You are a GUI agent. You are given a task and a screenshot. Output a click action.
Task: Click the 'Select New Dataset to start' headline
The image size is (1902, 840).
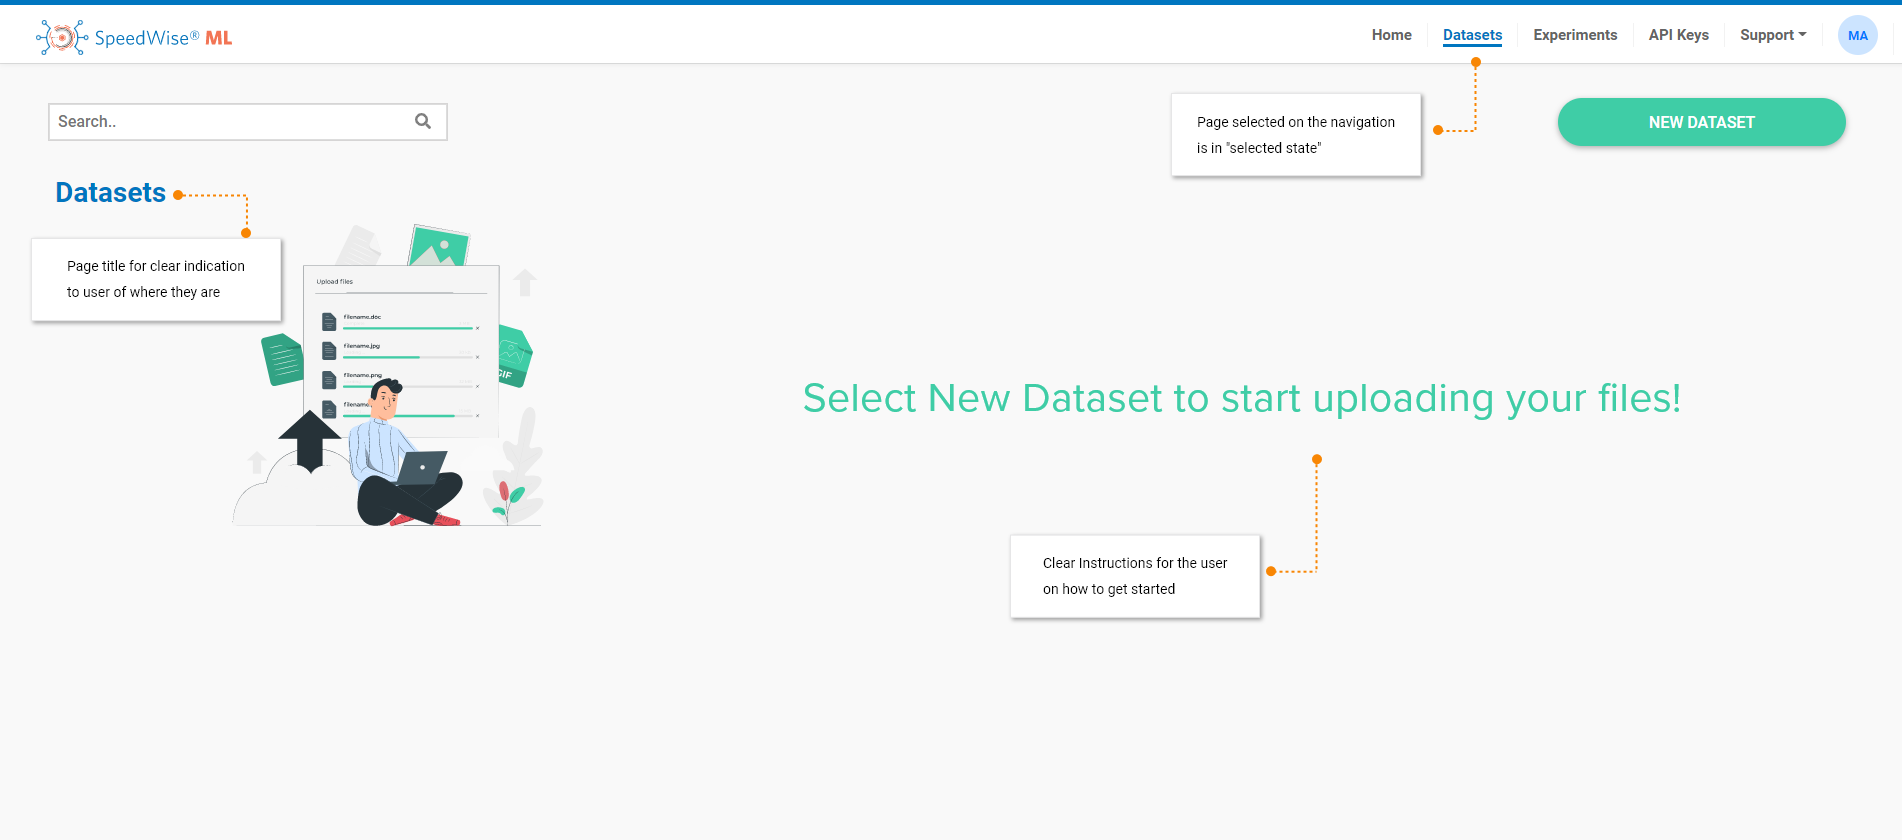1241,398
